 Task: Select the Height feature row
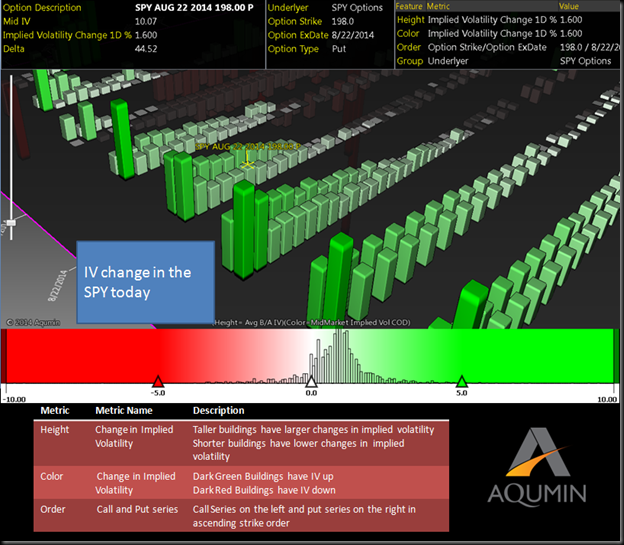point(507,20)
